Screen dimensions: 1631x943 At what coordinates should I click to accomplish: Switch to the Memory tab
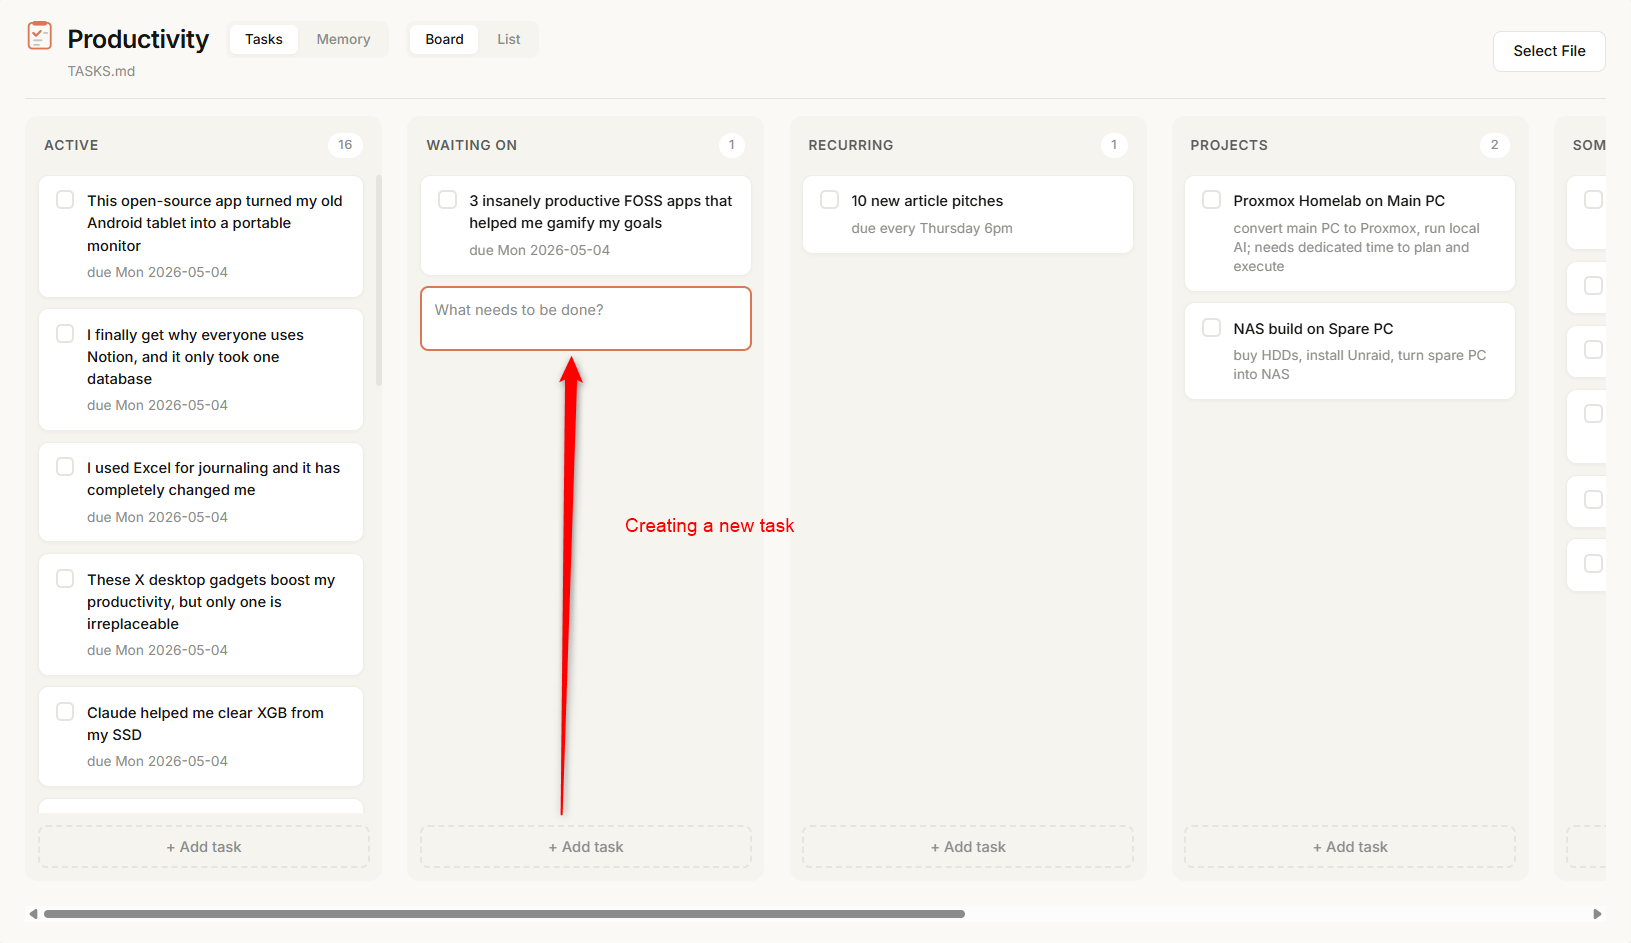pos(343,39)
